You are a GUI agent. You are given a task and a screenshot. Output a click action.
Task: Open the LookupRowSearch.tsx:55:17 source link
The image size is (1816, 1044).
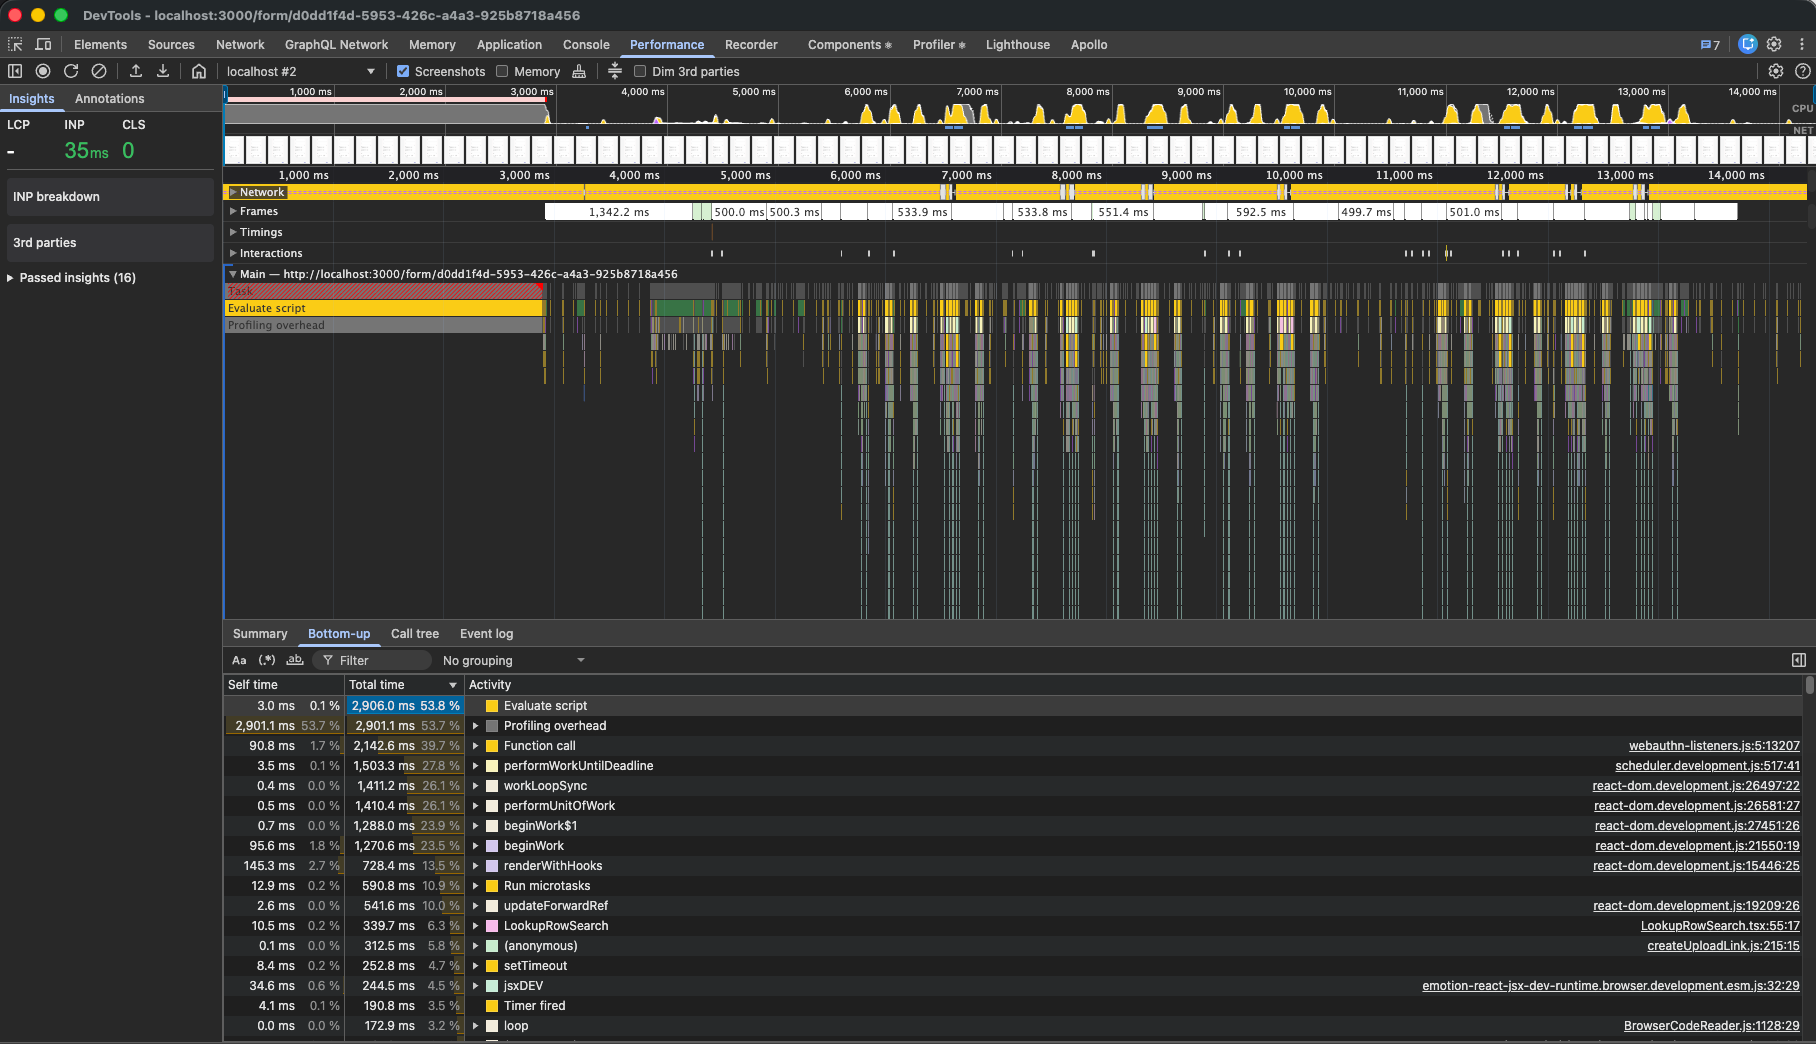(x=1719, y=925)
